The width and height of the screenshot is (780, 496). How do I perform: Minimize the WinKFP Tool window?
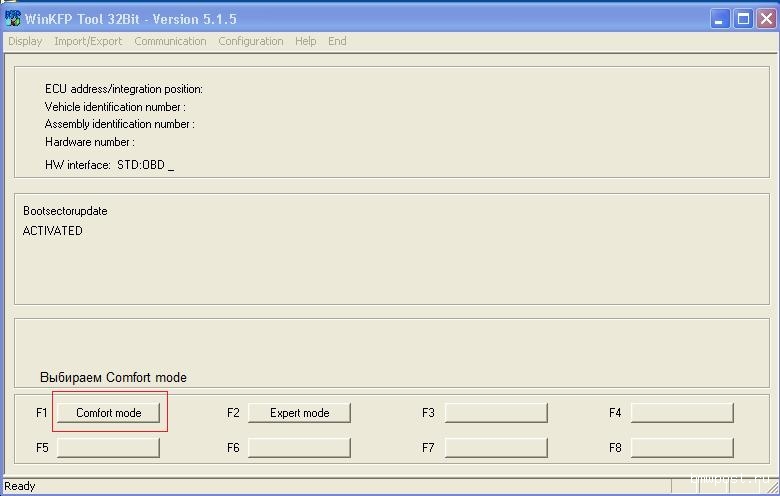(720, 19)
